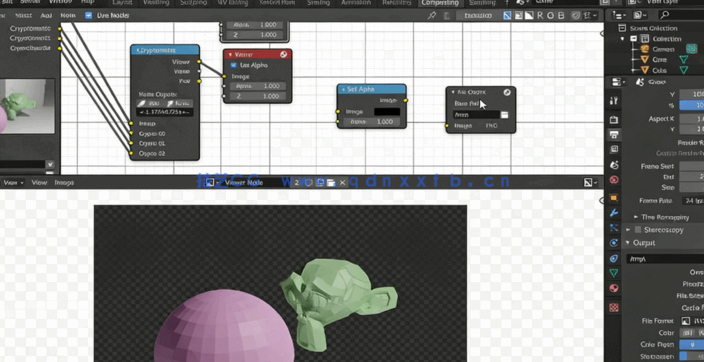This screenshot has height=362, width=704.
Task: Click the file browse icon on File Output node
Action: 505,115
